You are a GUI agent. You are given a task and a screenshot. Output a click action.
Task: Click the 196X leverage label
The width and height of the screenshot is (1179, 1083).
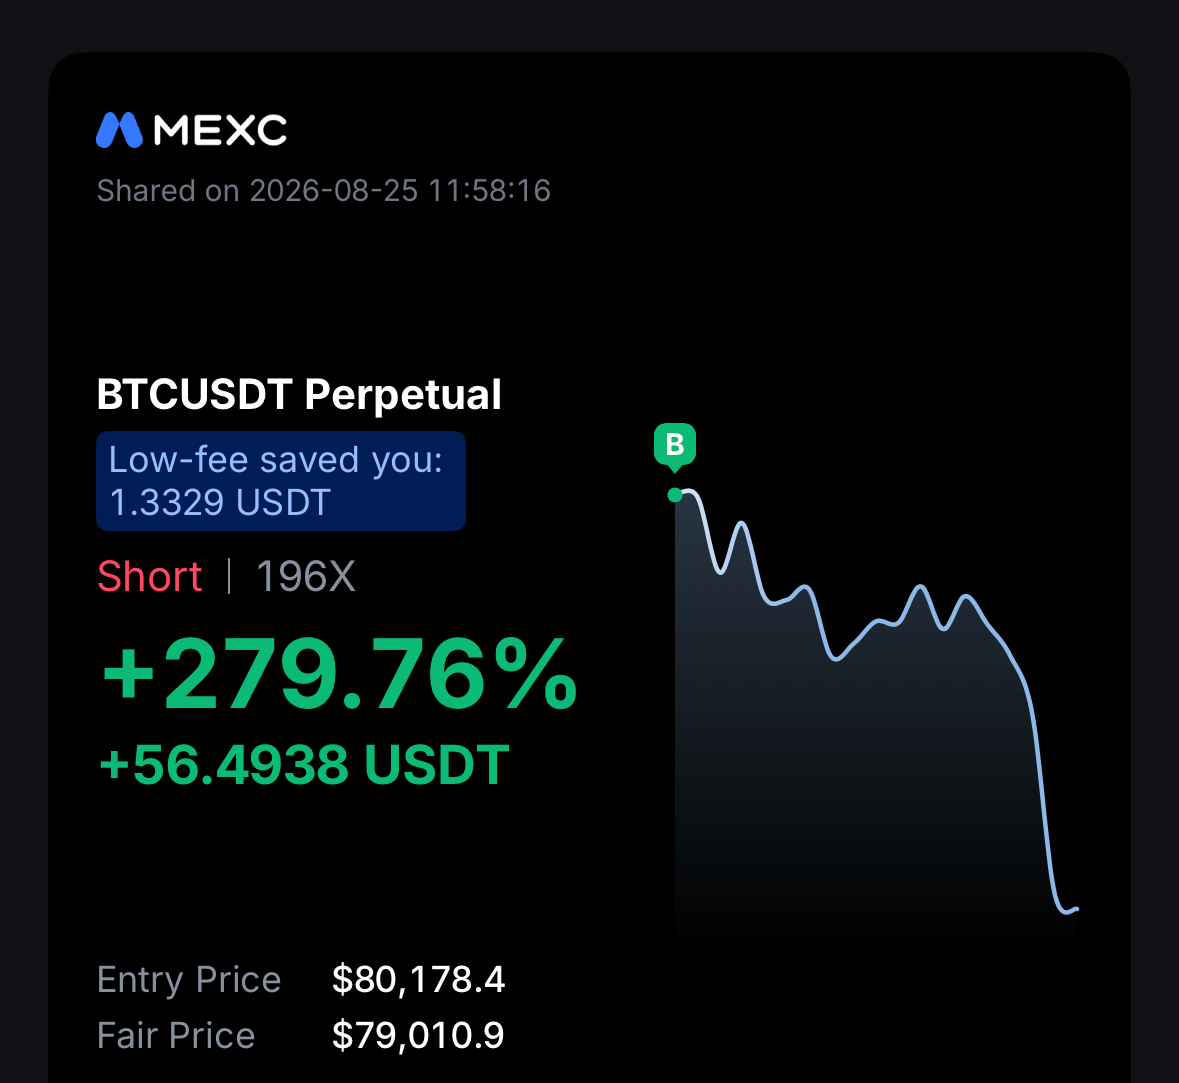(305, 577)
